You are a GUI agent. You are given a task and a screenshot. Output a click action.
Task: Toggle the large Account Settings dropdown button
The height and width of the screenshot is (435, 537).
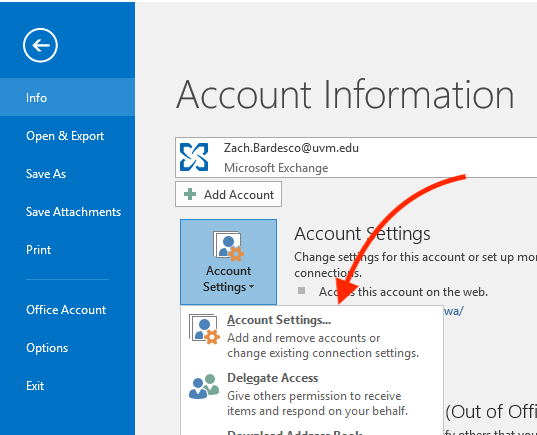tap(228, 262)
